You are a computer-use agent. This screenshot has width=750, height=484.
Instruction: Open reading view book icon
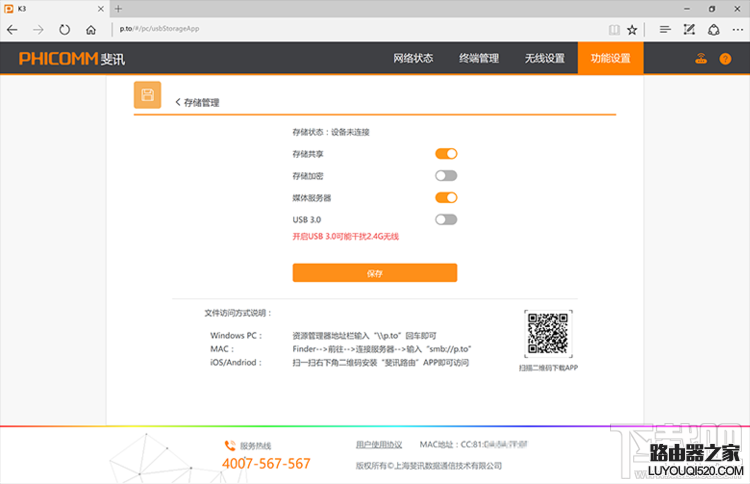614,30
